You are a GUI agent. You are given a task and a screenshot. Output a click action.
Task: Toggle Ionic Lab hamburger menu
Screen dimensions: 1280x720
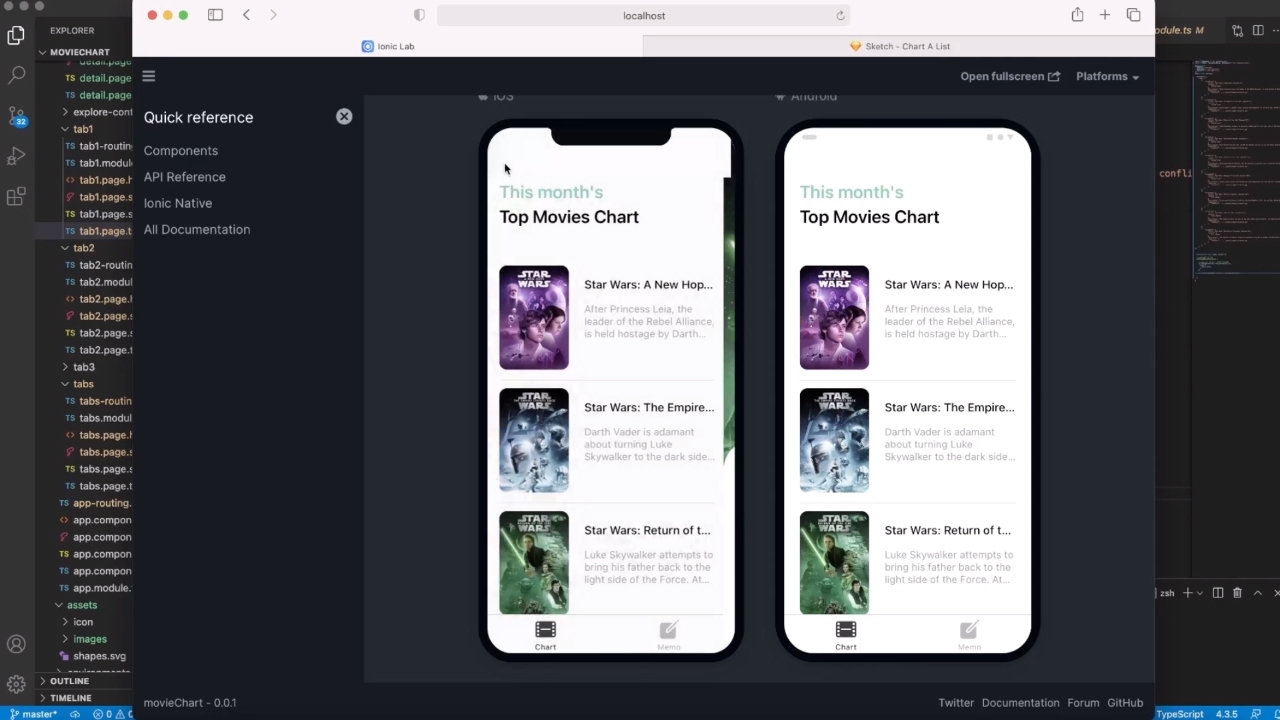coord(149,76)
